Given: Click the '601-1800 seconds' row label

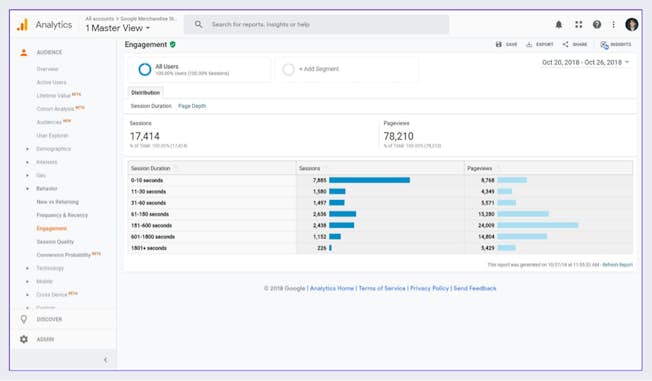Looking at the screenshot, I should coord(153,237).
